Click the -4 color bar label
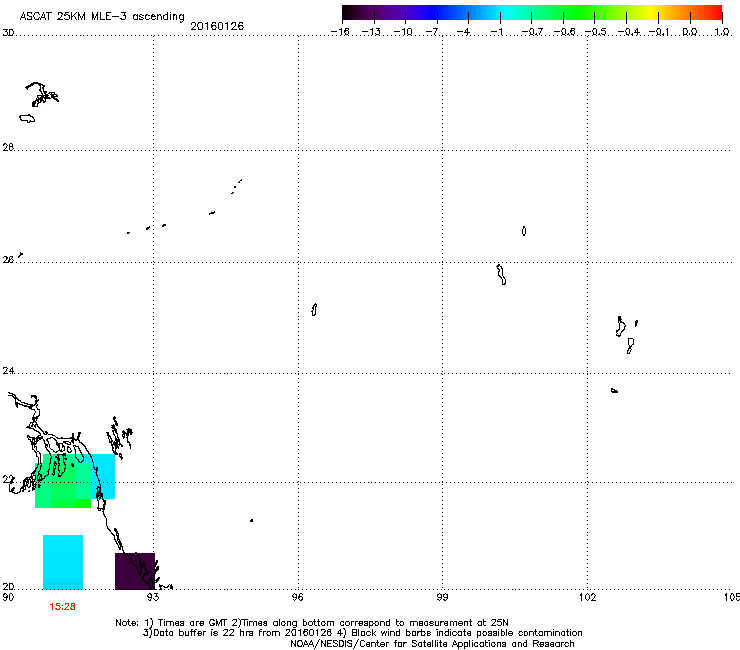The image size is (740, 650). click(x=464, y=32)
